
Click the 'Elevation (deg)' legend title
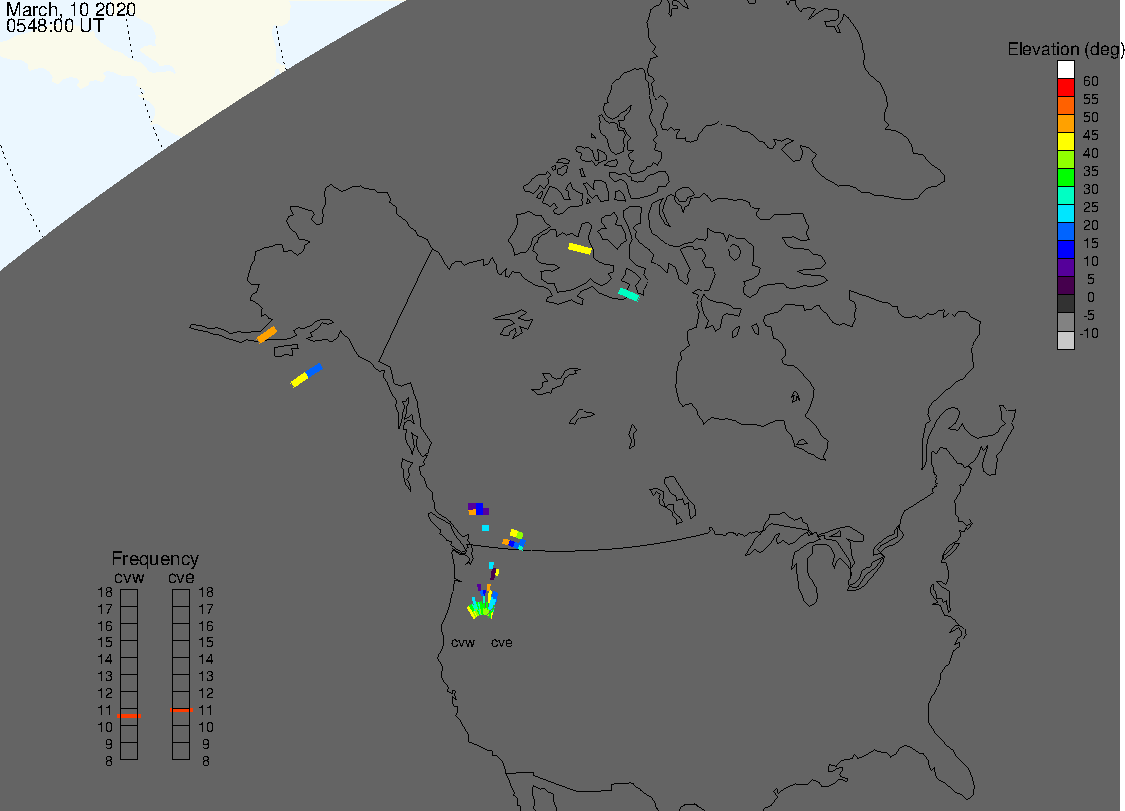(x=1065, y=50)
